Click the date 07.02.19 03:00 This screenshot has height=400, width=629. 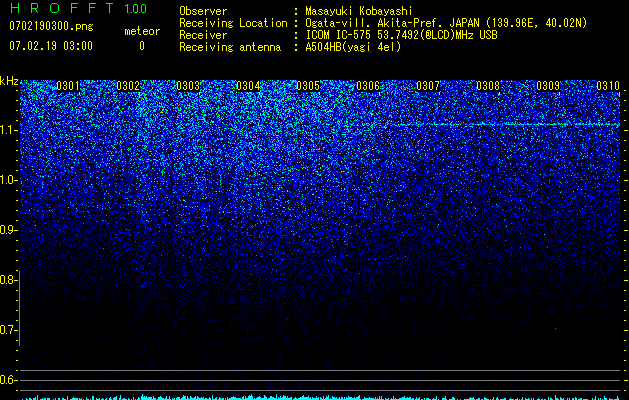51,45
